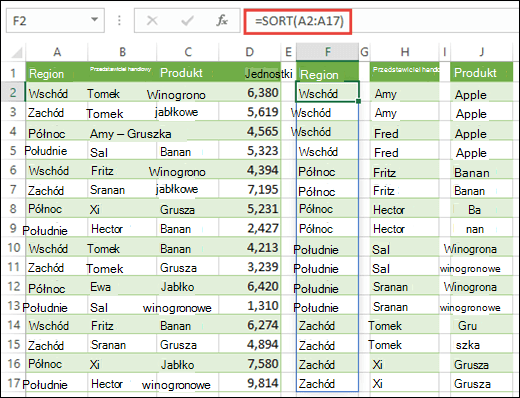Click the 'Amy – Gruszka' cell

pyautogui.click(x=130, y=134)
